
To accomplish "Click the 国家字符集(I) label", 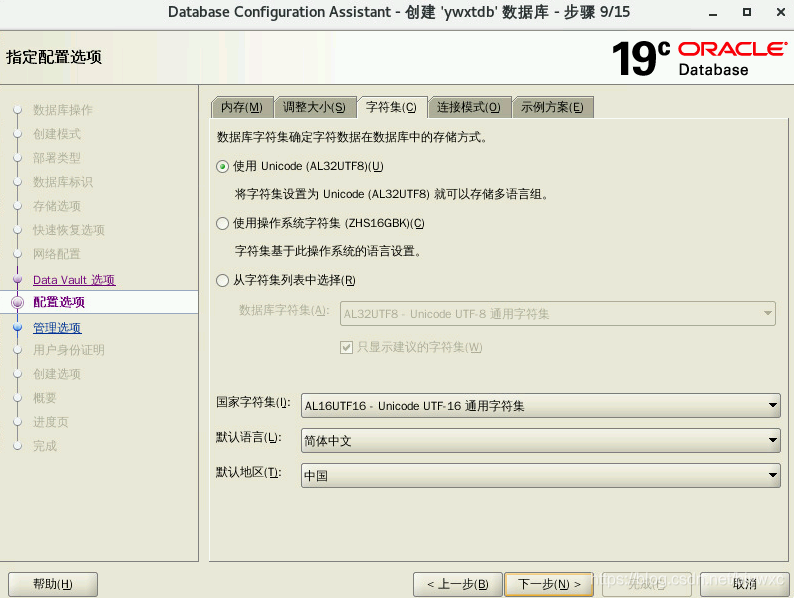I will (x=253, y=403).
